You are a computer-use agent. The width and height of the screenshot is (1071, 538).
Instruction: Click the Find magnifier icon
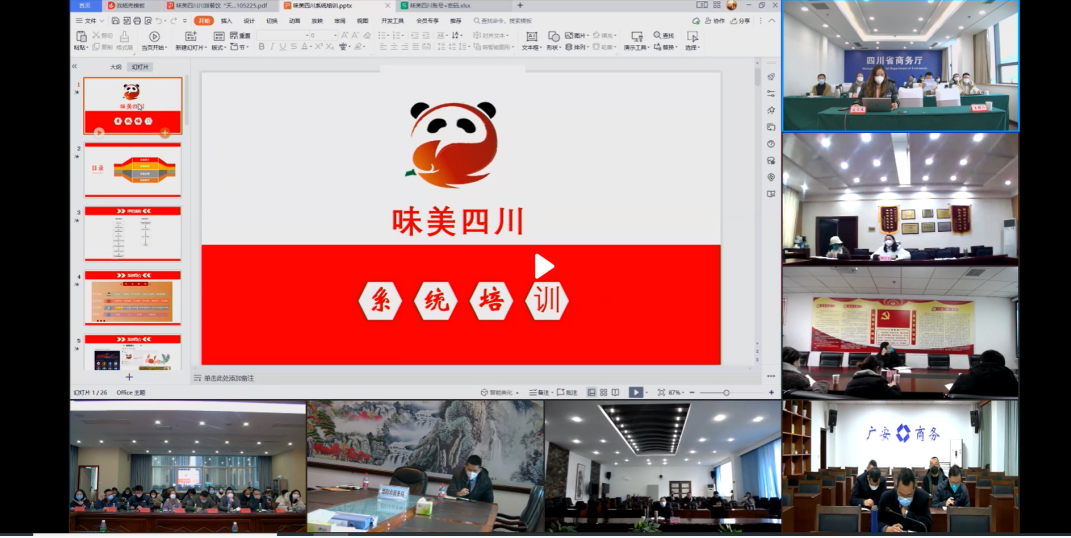click(x=657, y=35)
